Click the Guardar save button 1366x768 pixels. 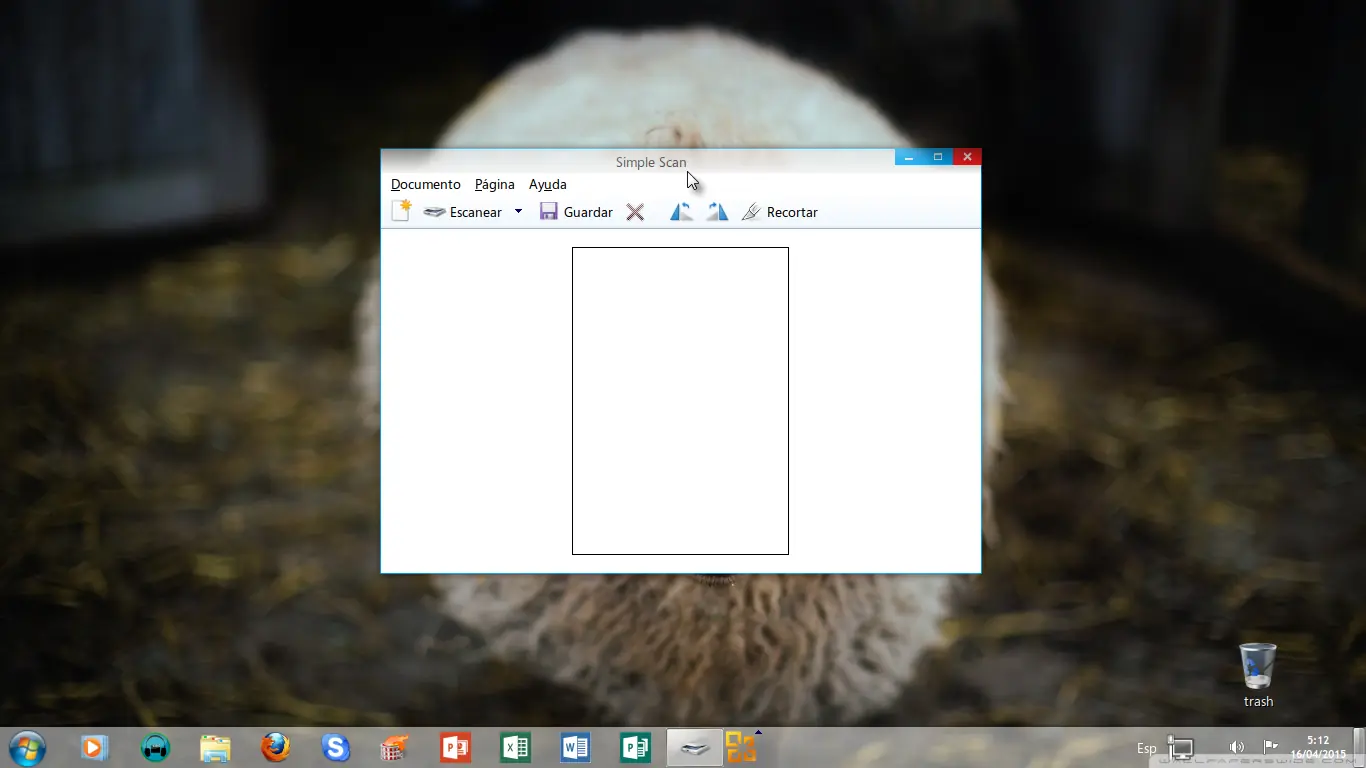(576, 212)
